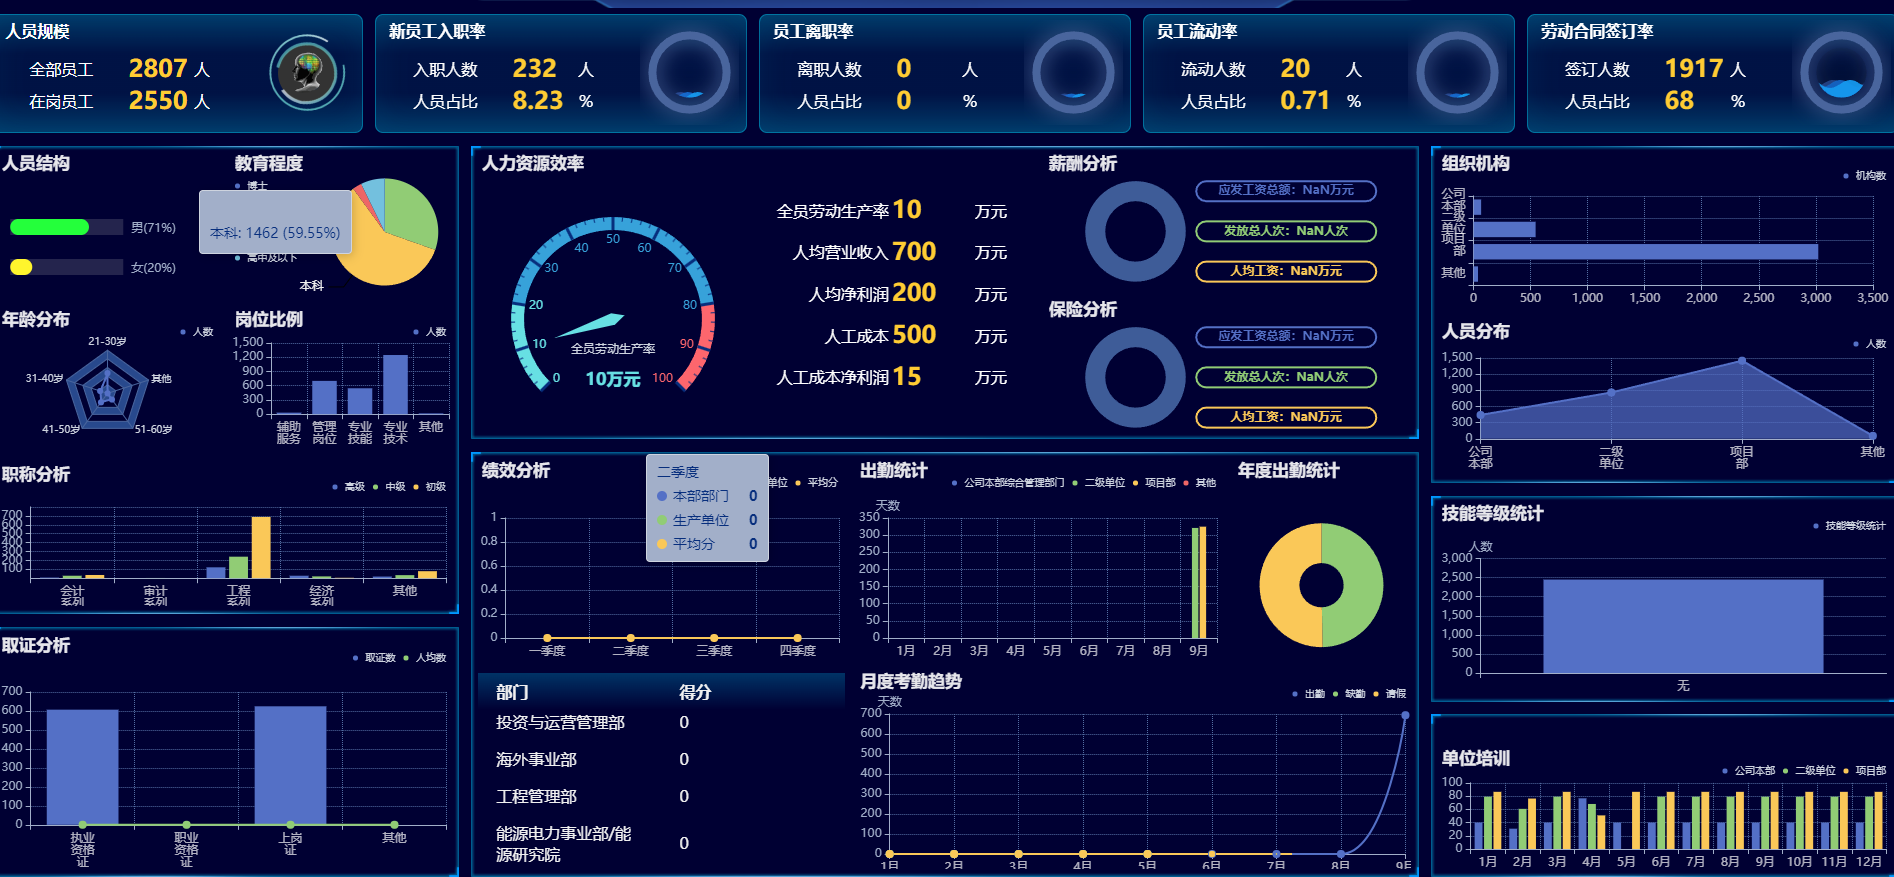Click the 上岗证 bar in 取证分析
Screen dimensions: 1894x877
[x=290, y=766]
